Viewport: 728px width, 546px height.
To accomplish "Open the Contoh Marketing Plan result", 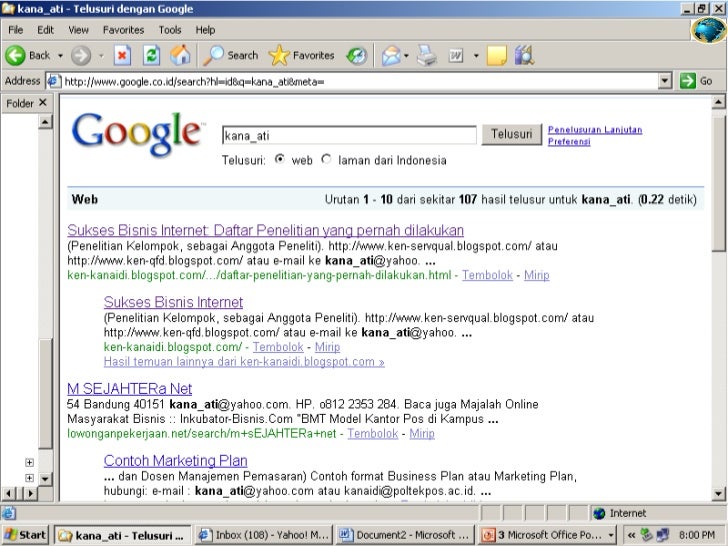I will click(x=176, y=461).
